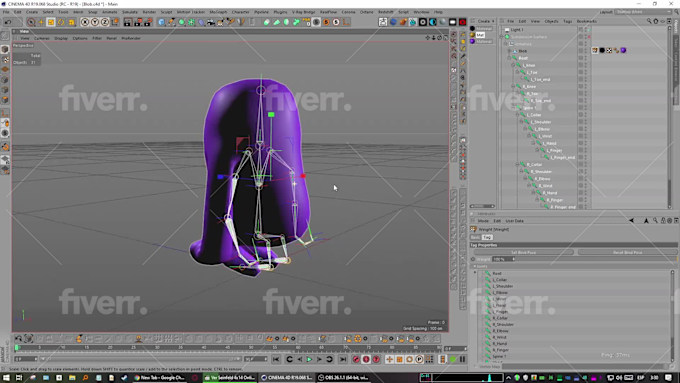
Task: Collapse the Root joint hierarchy
Action: tap(510, 58)
